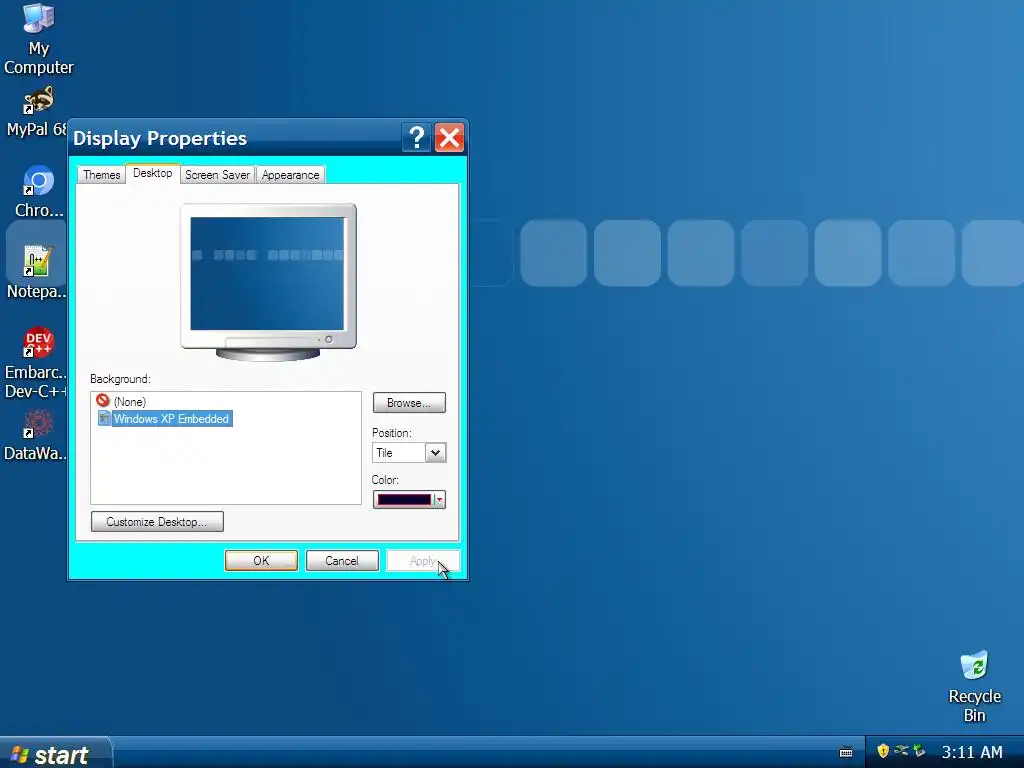
Task: Click the Cancel button
Action: pos(342,560)
